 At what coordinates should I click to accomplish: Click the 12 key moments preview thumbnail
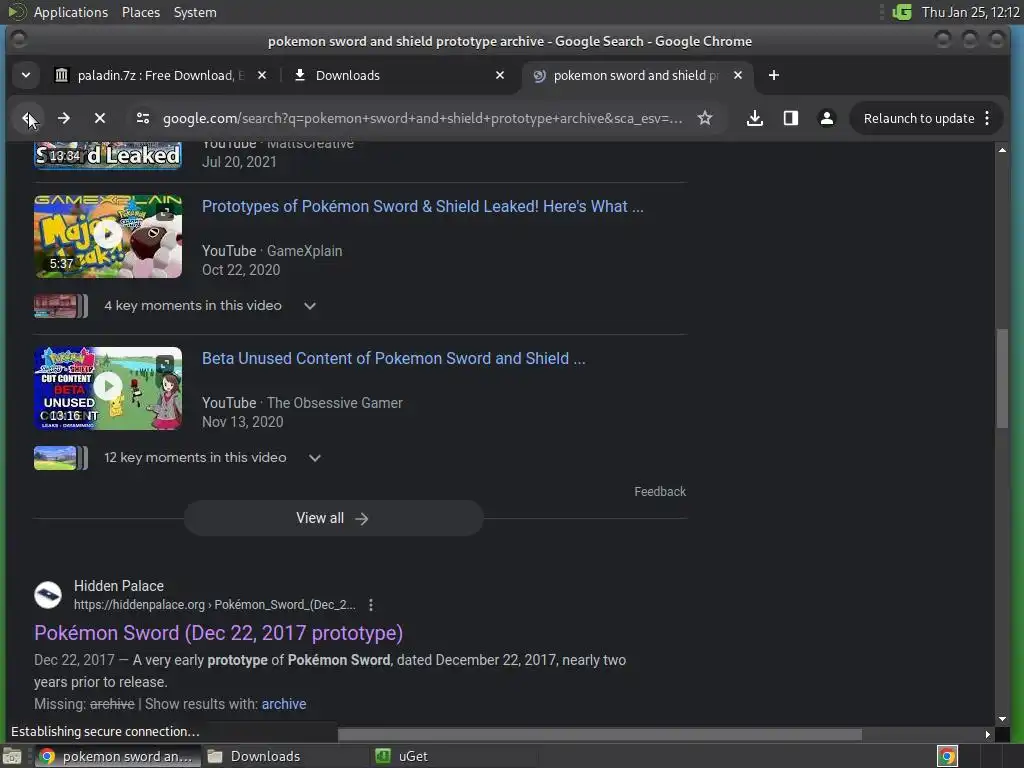coord(60,458)
